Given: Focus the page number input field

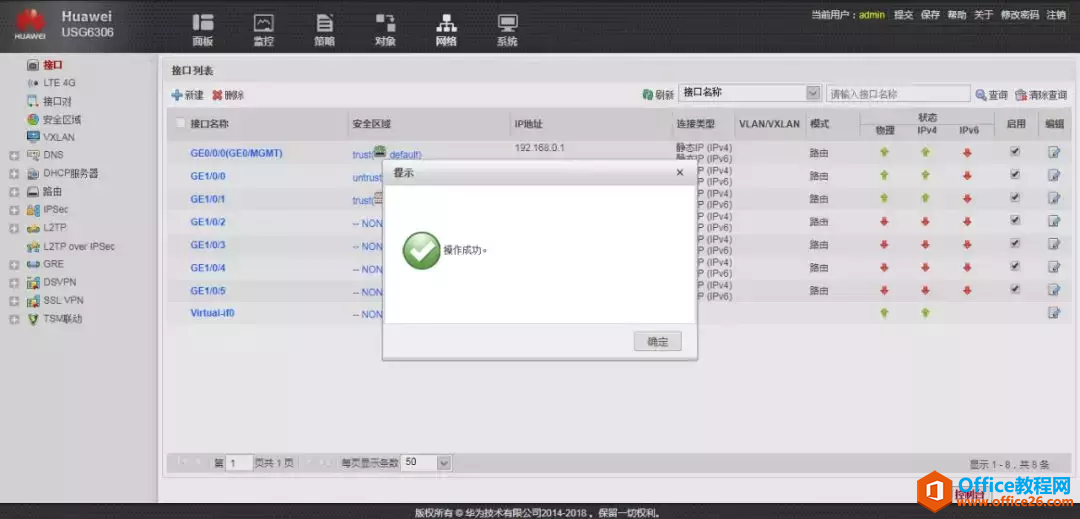Looking at the screenshot, I should [239, 463].
